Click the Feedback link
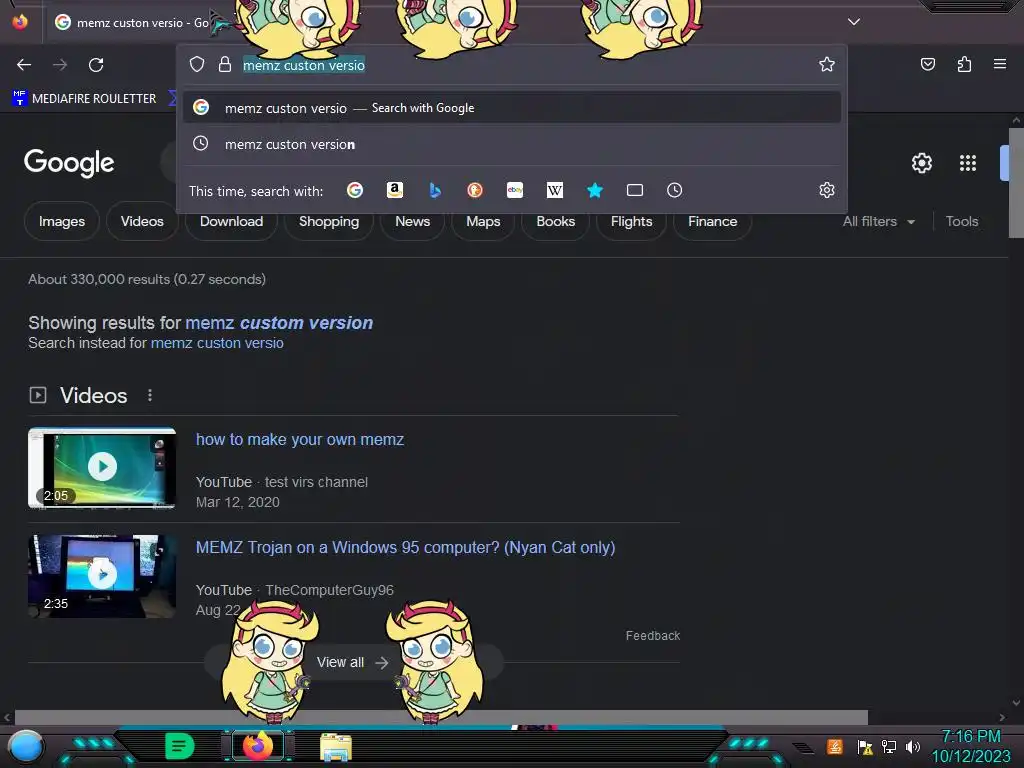 click(x=652, y=635)
